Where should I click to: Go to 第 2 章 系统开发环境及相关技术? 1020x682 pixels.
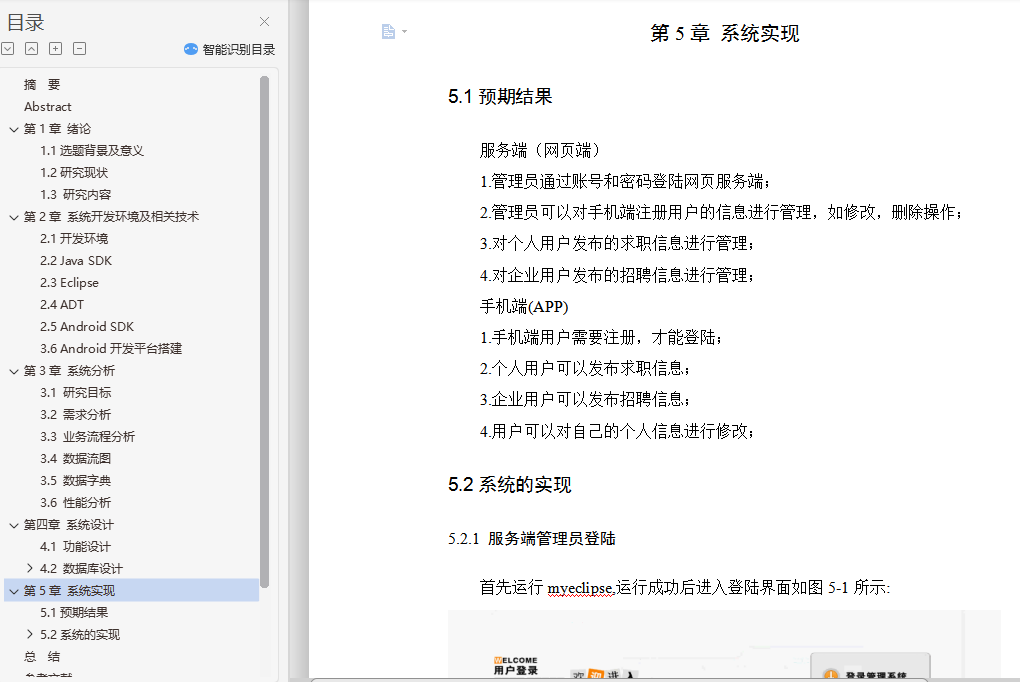111,217
